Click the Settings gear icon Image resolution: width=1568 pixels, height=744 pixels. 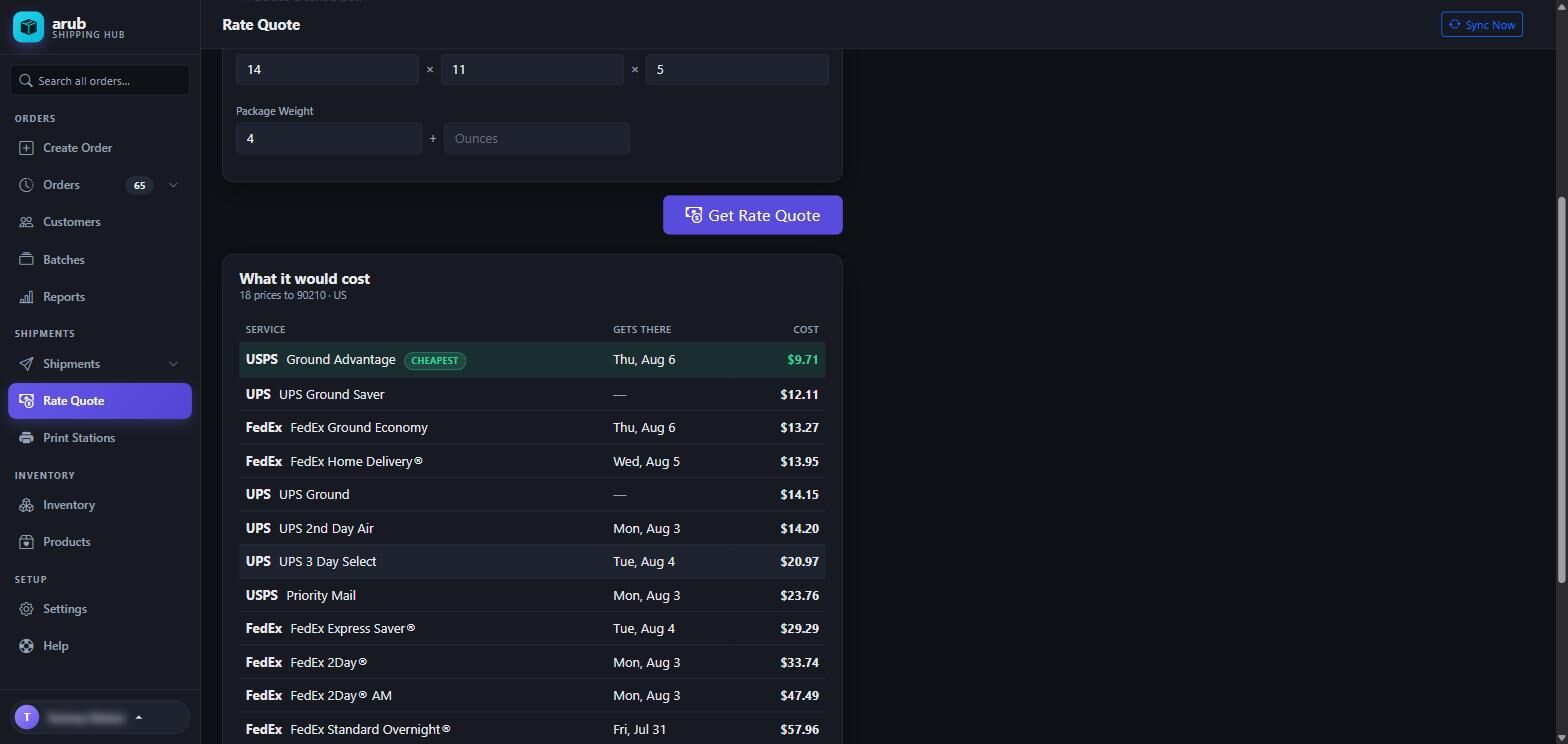click(26, 609)
